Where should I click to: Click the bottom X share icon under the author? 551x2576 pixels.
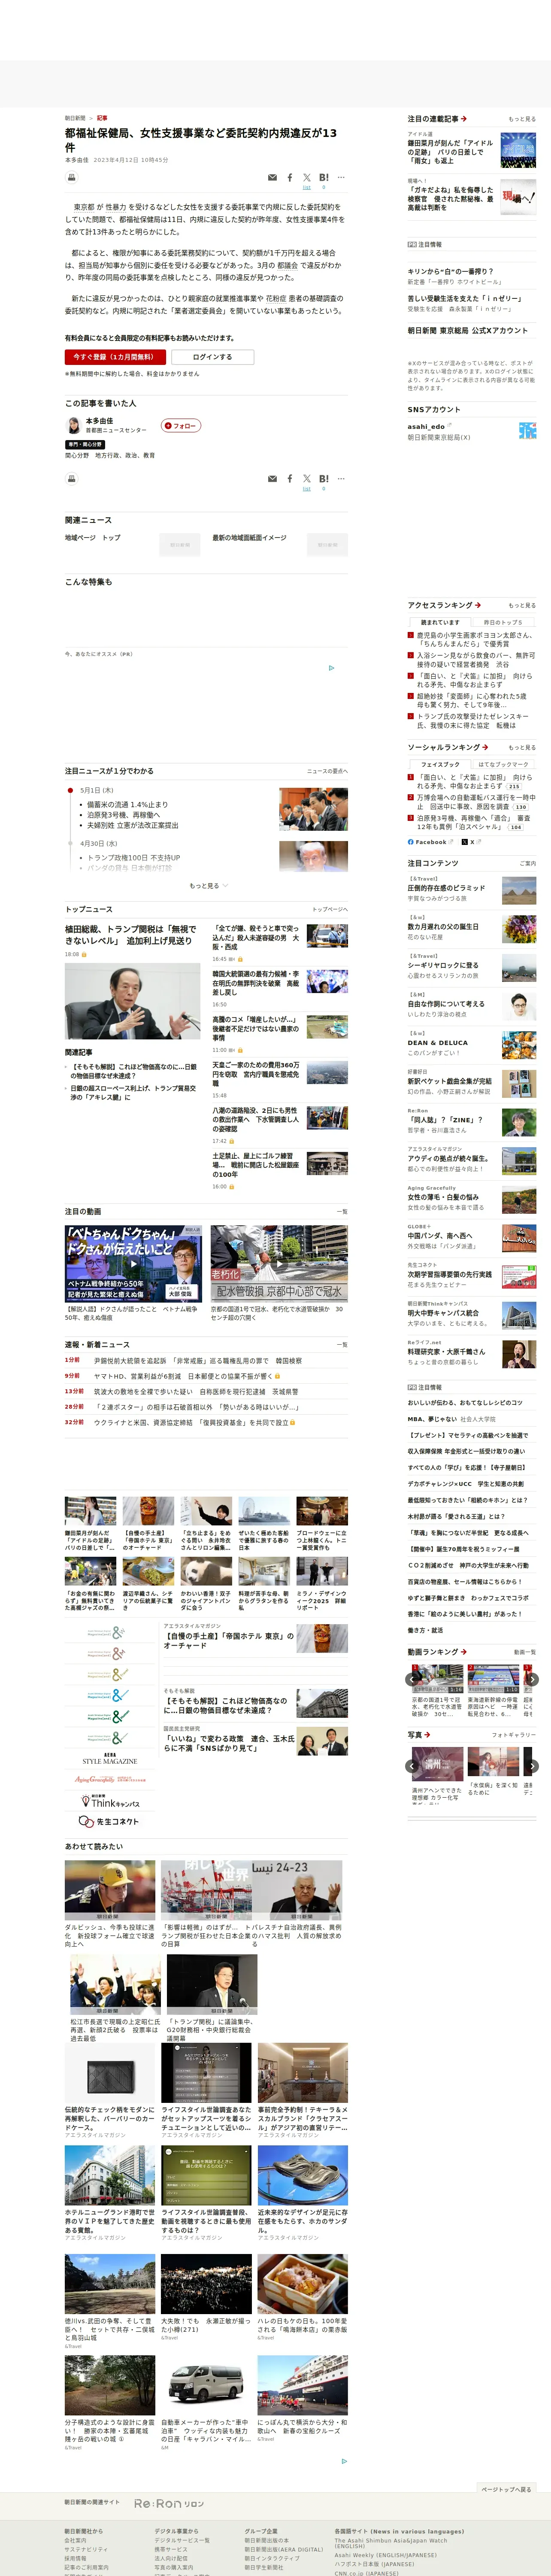point(307,479)
